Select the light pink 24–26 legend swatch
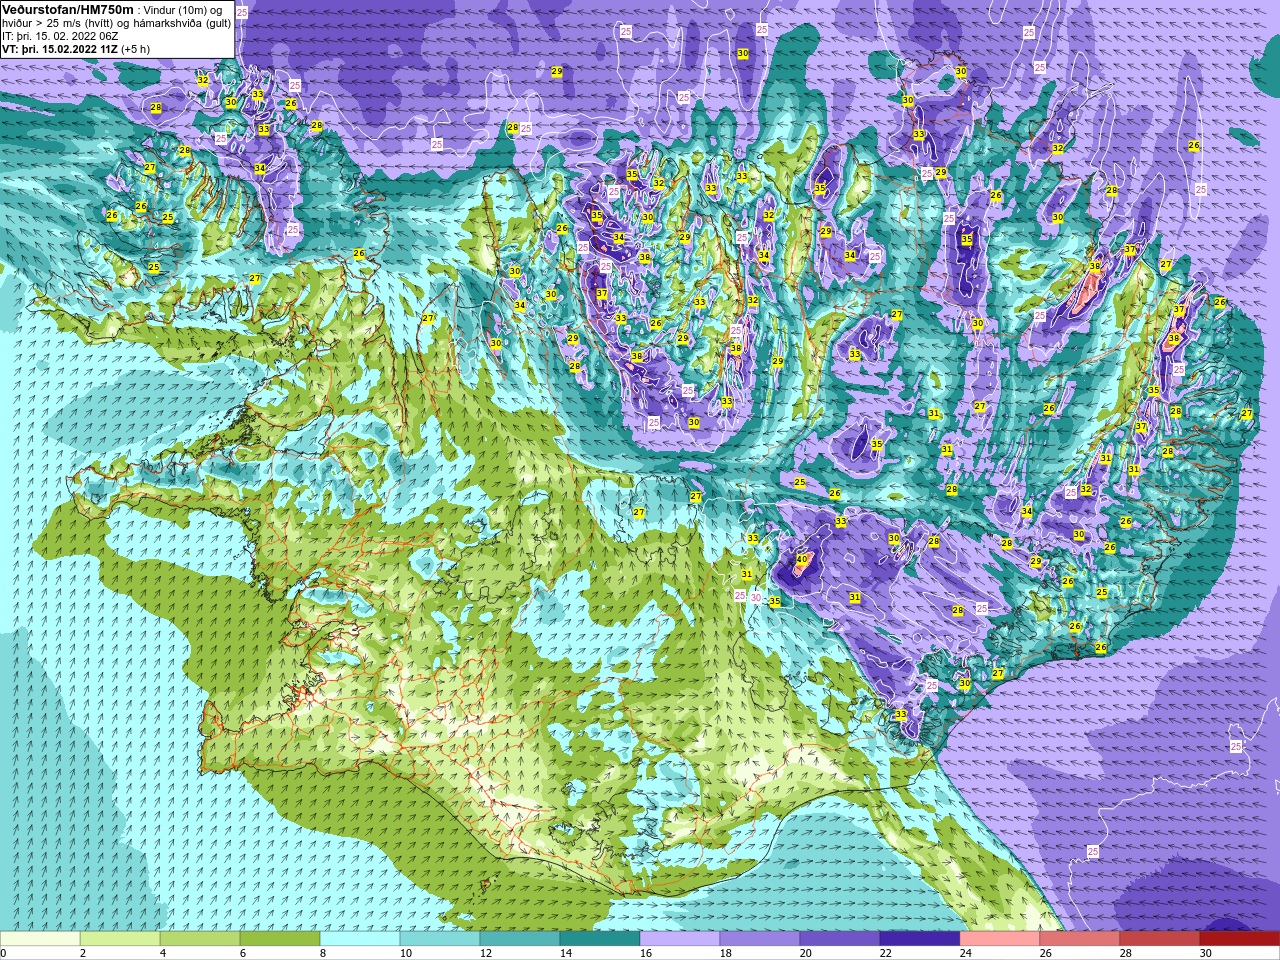The height and width of the screenshot is (960, 1280). (x=1000, y=939)
